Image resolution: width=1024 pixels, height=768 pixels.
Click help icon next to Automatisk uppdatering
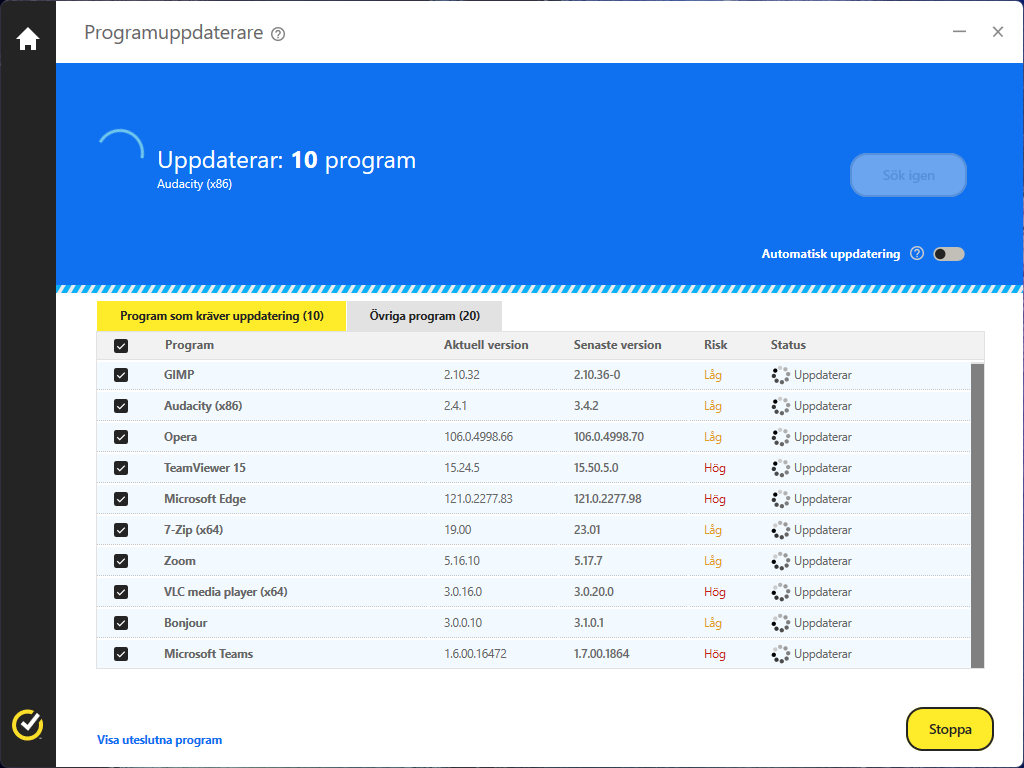click(x=917, y=254)
